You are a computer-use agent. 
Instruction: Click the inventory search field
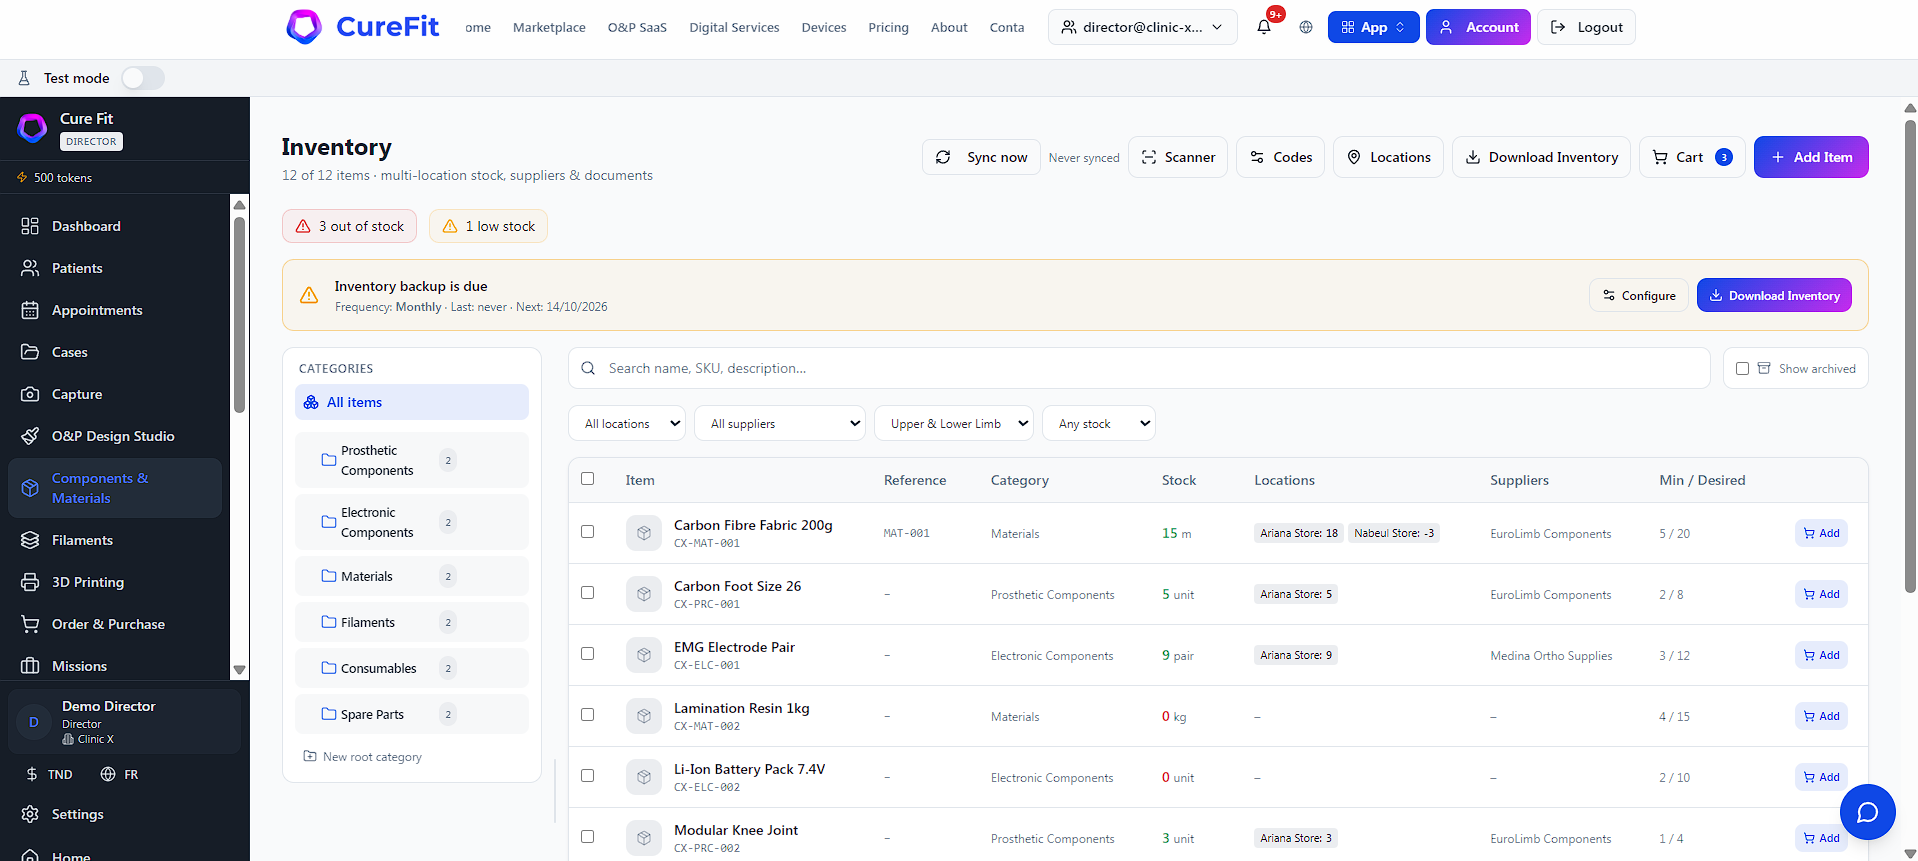(1139, 368)
